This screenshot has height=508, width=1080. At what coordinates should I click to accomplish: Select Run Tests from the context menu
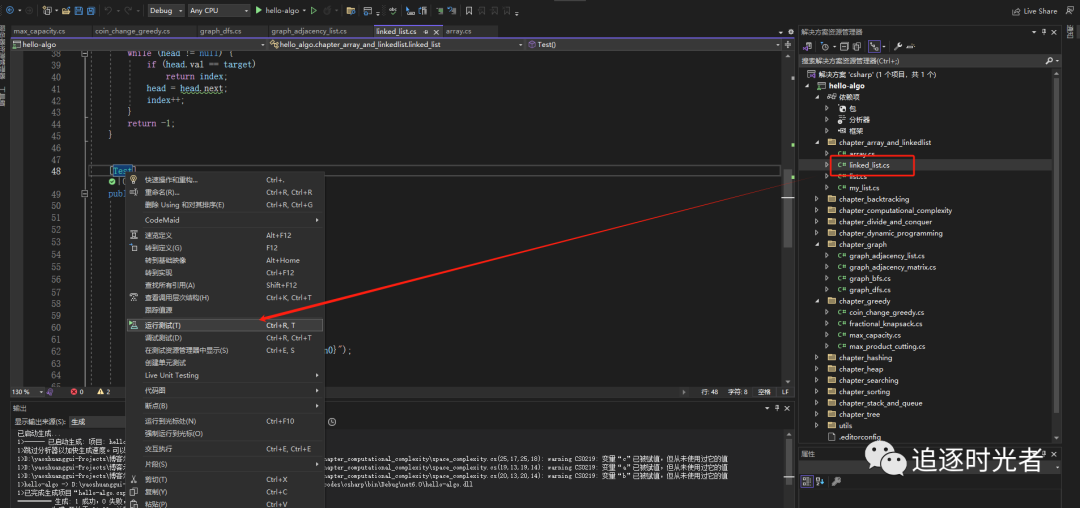click(x=163, y=325)
